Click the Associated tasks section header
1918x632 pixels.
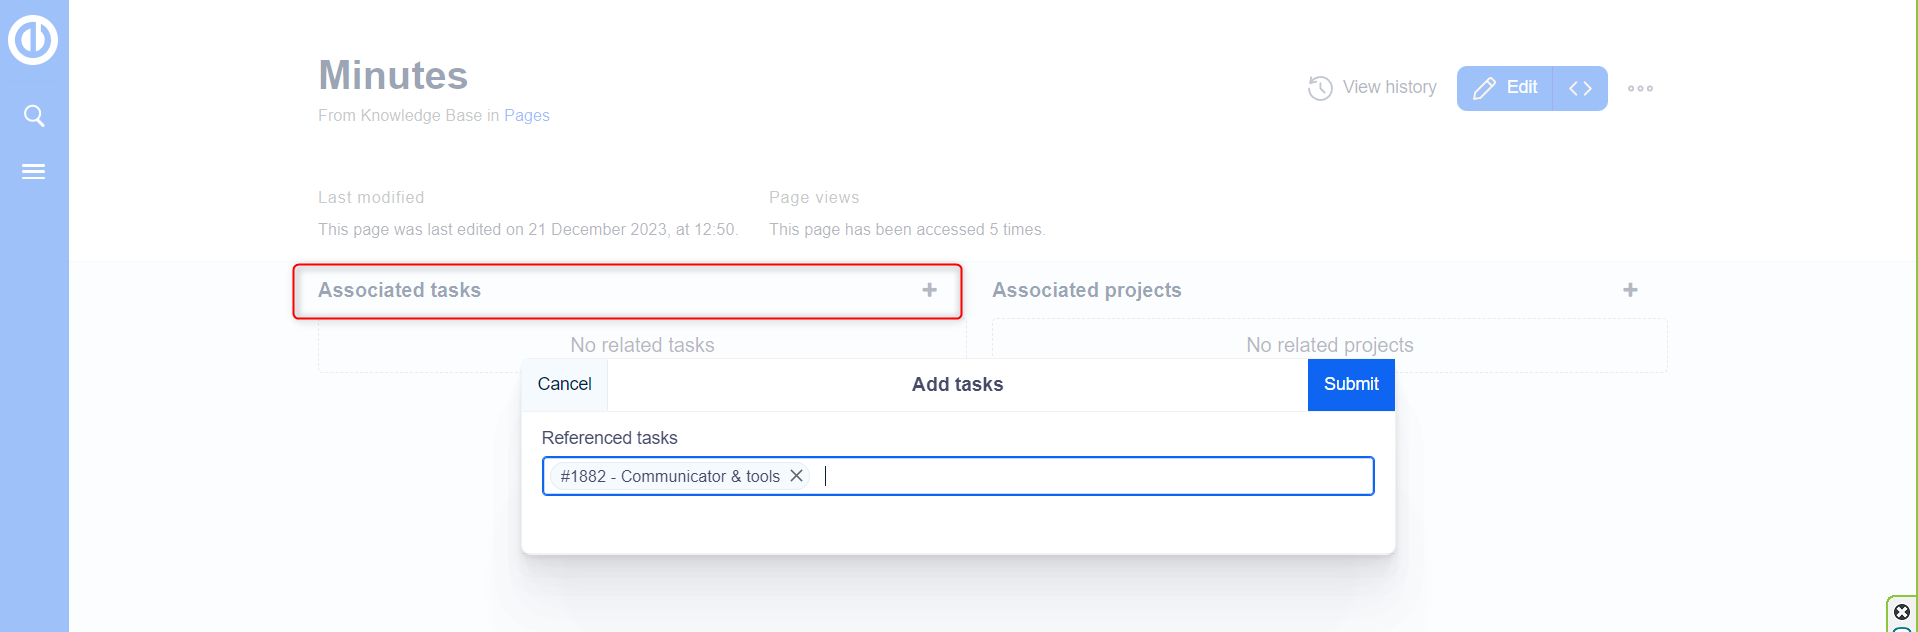pyautogui.click(x=400, y=290)
